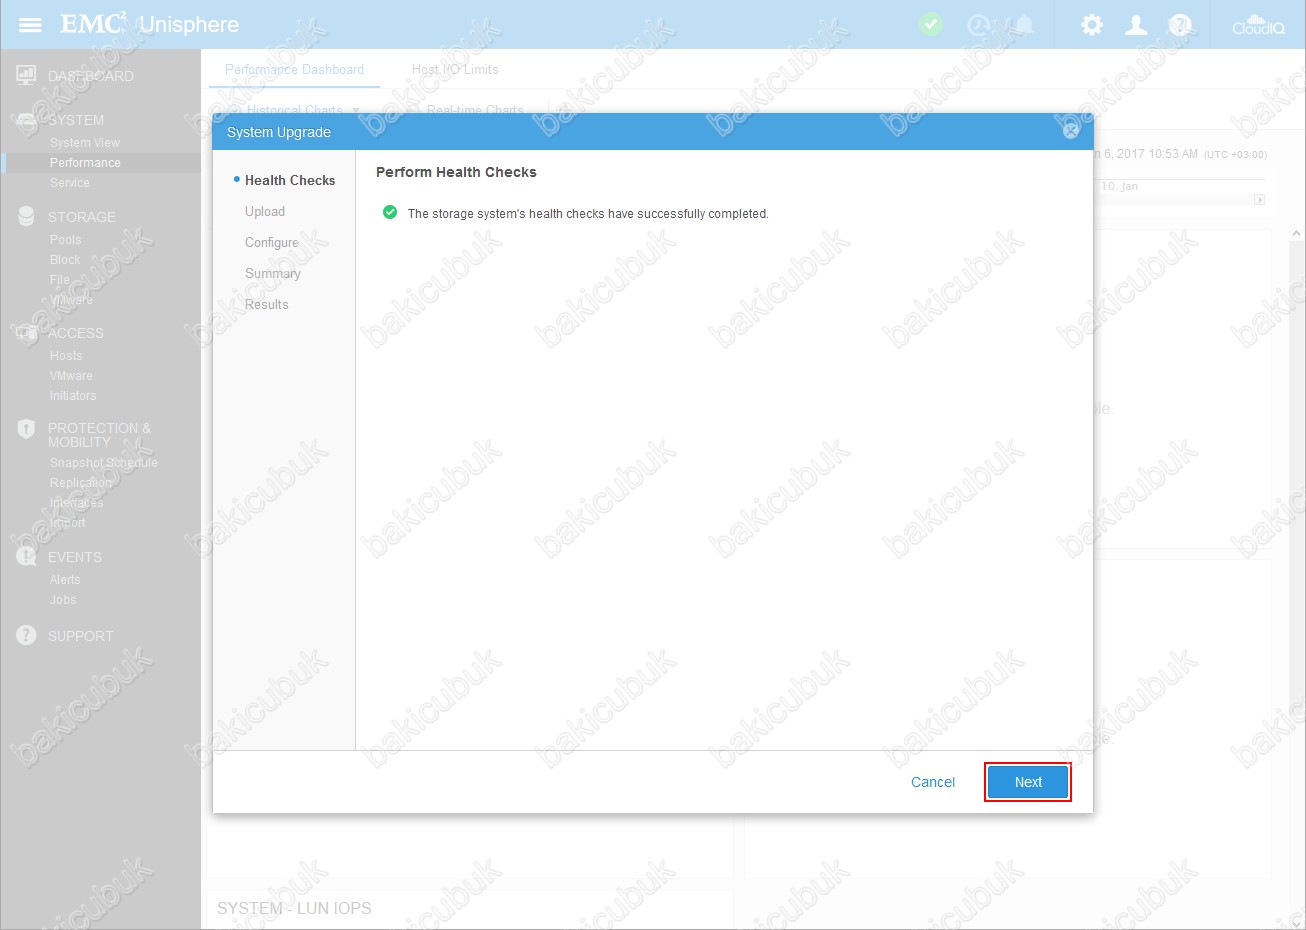
Task: Open Interfaces in sidebar
Action: (x=77, y=503)
